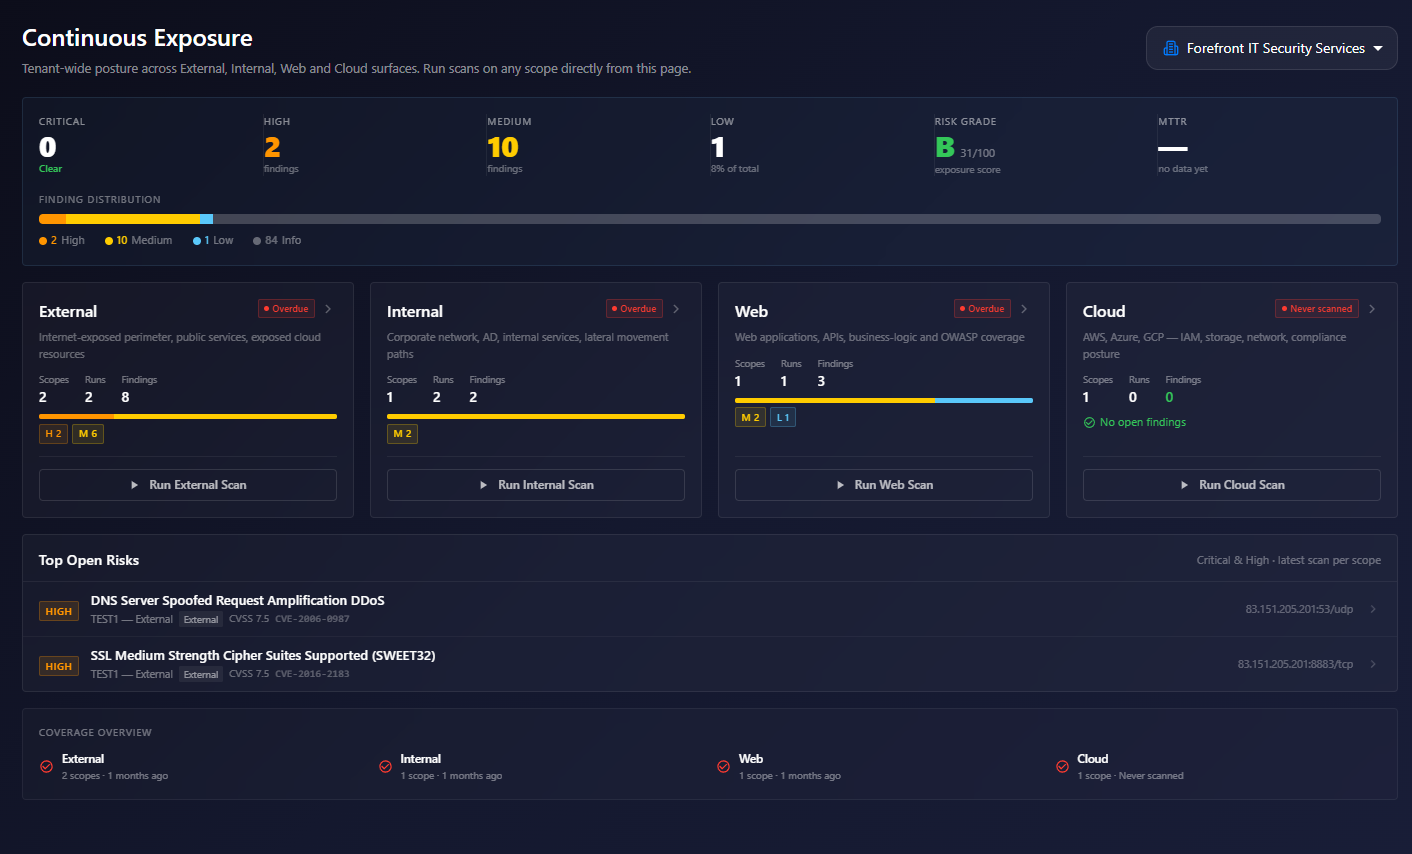Open DNS Server Spoofed Request Amplification DDoS
1412x854 pixels.
pos(238,601)
